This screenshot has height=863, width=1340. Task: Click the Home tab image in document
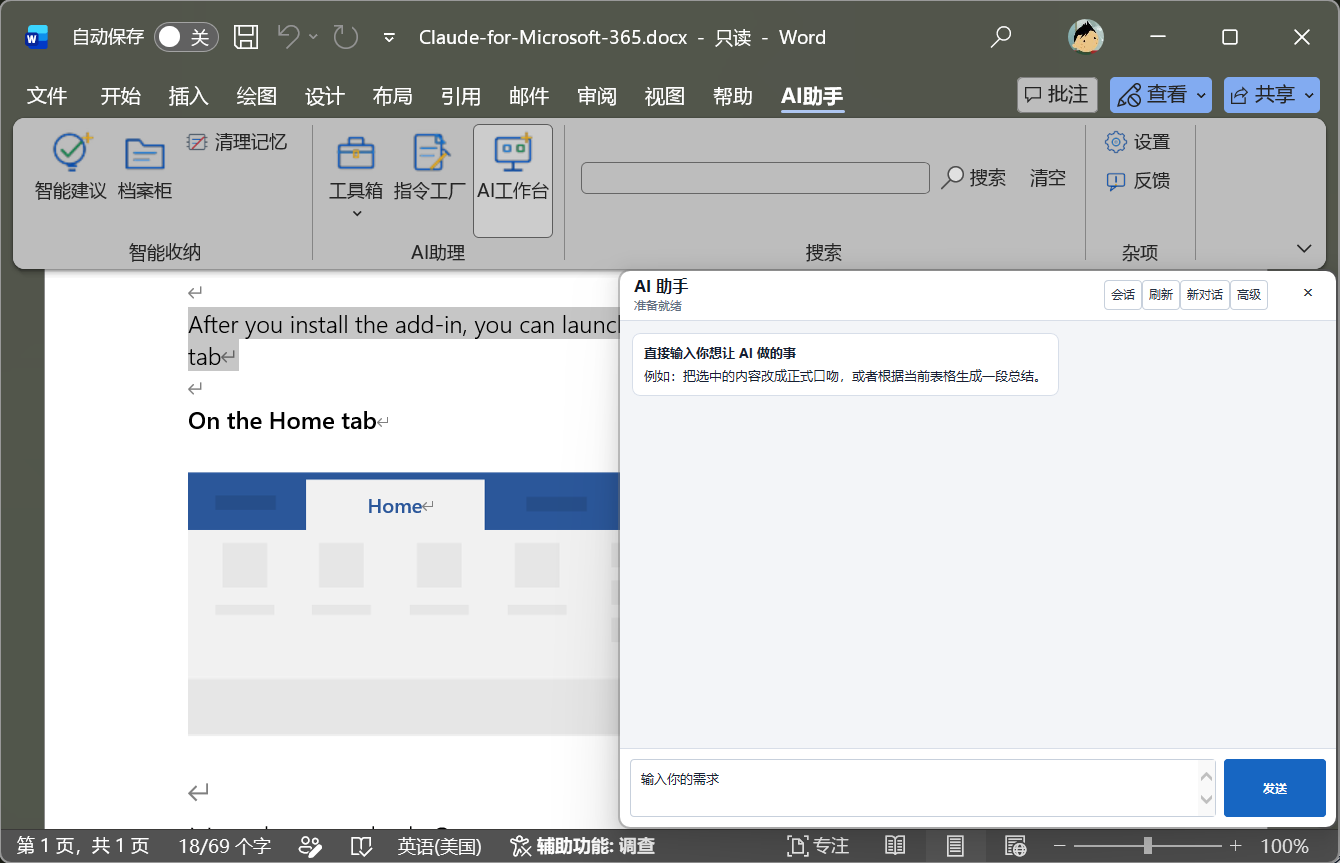click(x=404, y=603)
